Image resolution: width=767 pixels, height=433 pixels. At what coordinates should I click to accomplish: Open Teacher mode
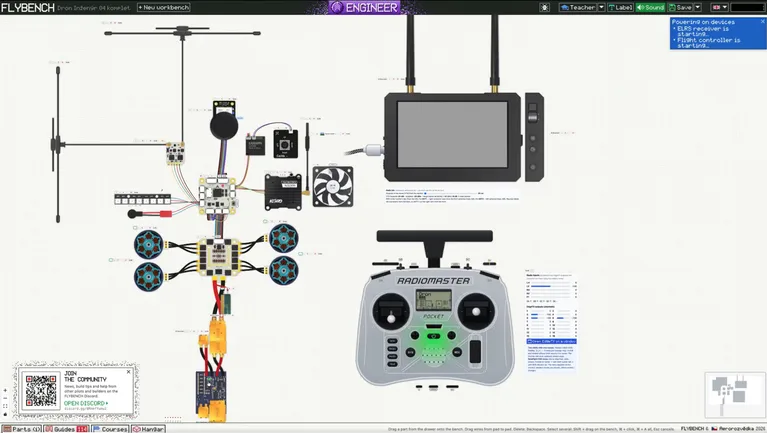pos(578,7)
